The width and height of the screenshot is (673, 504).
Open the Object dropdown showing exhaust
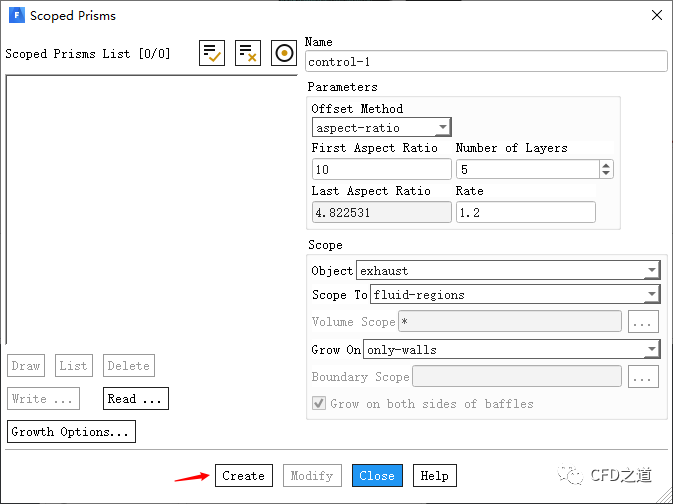pos(508,270)
